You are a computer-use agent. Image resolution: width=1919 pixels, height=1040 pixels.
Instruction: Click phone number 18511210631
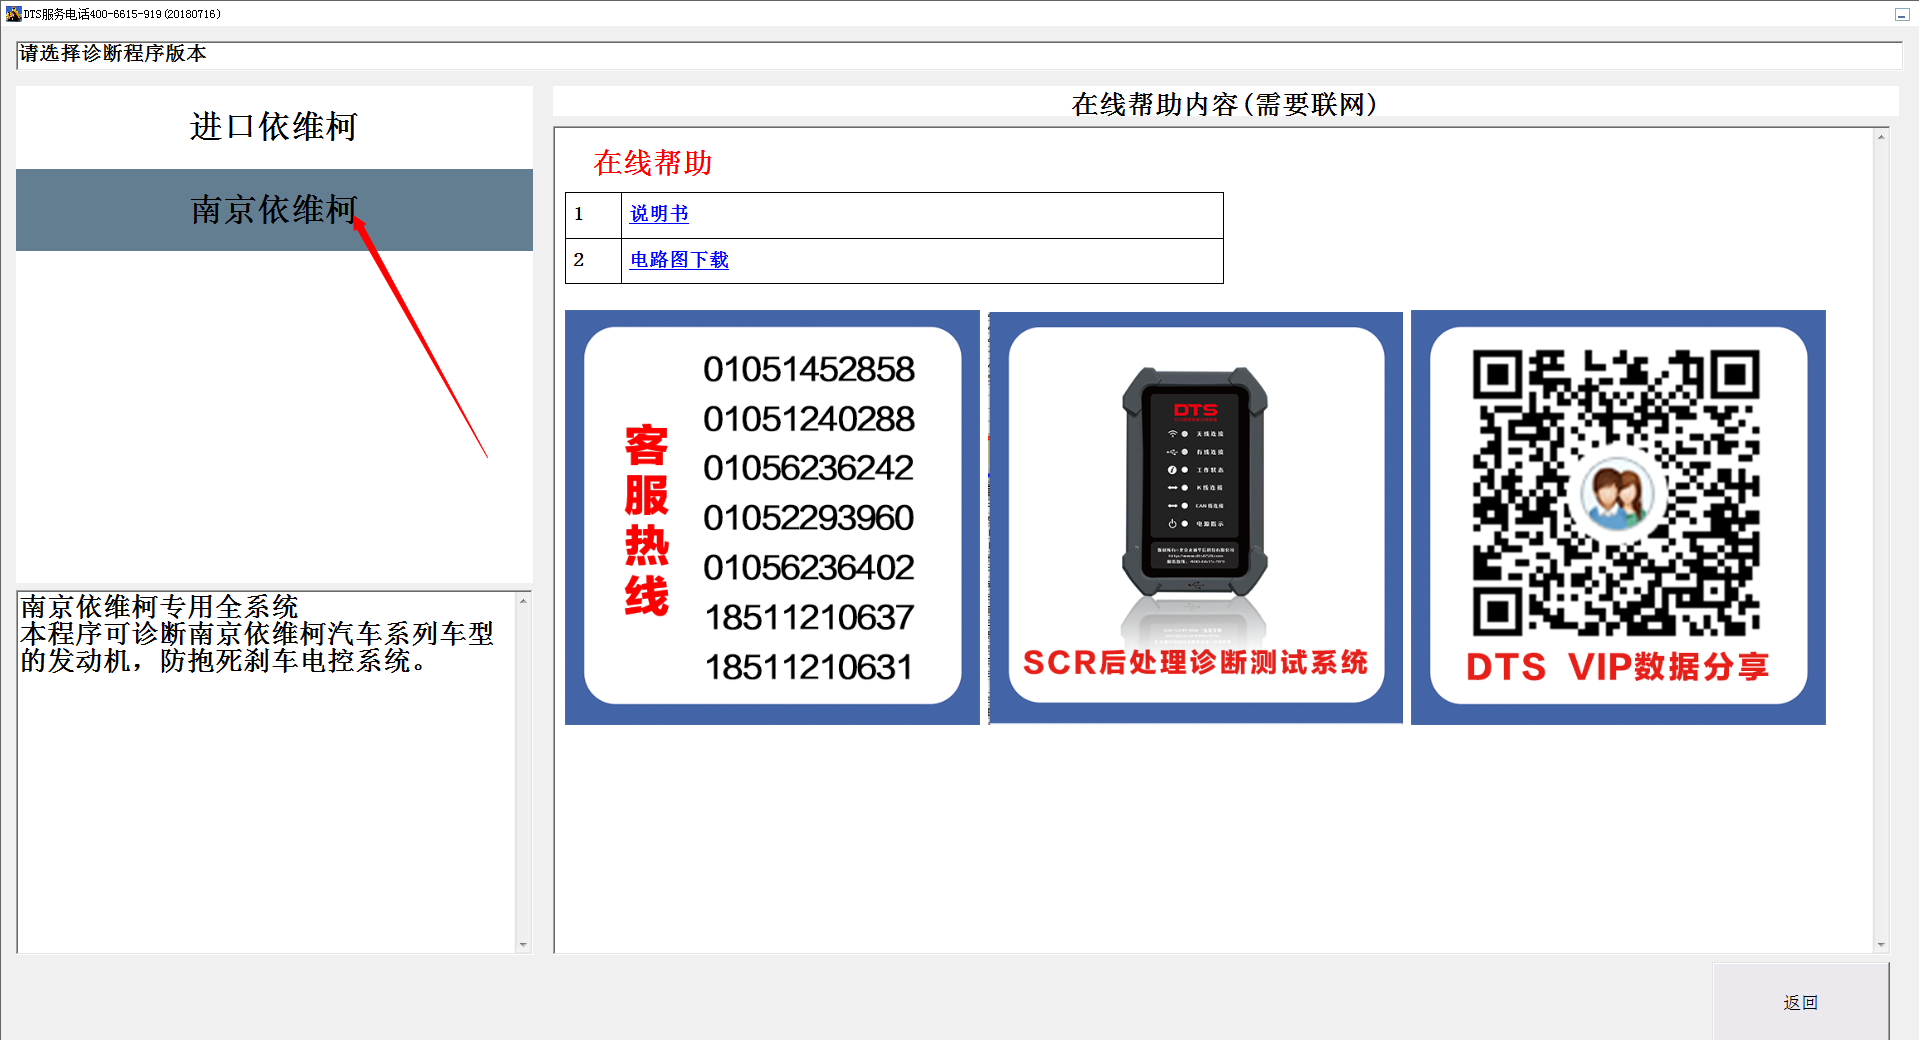808,667
